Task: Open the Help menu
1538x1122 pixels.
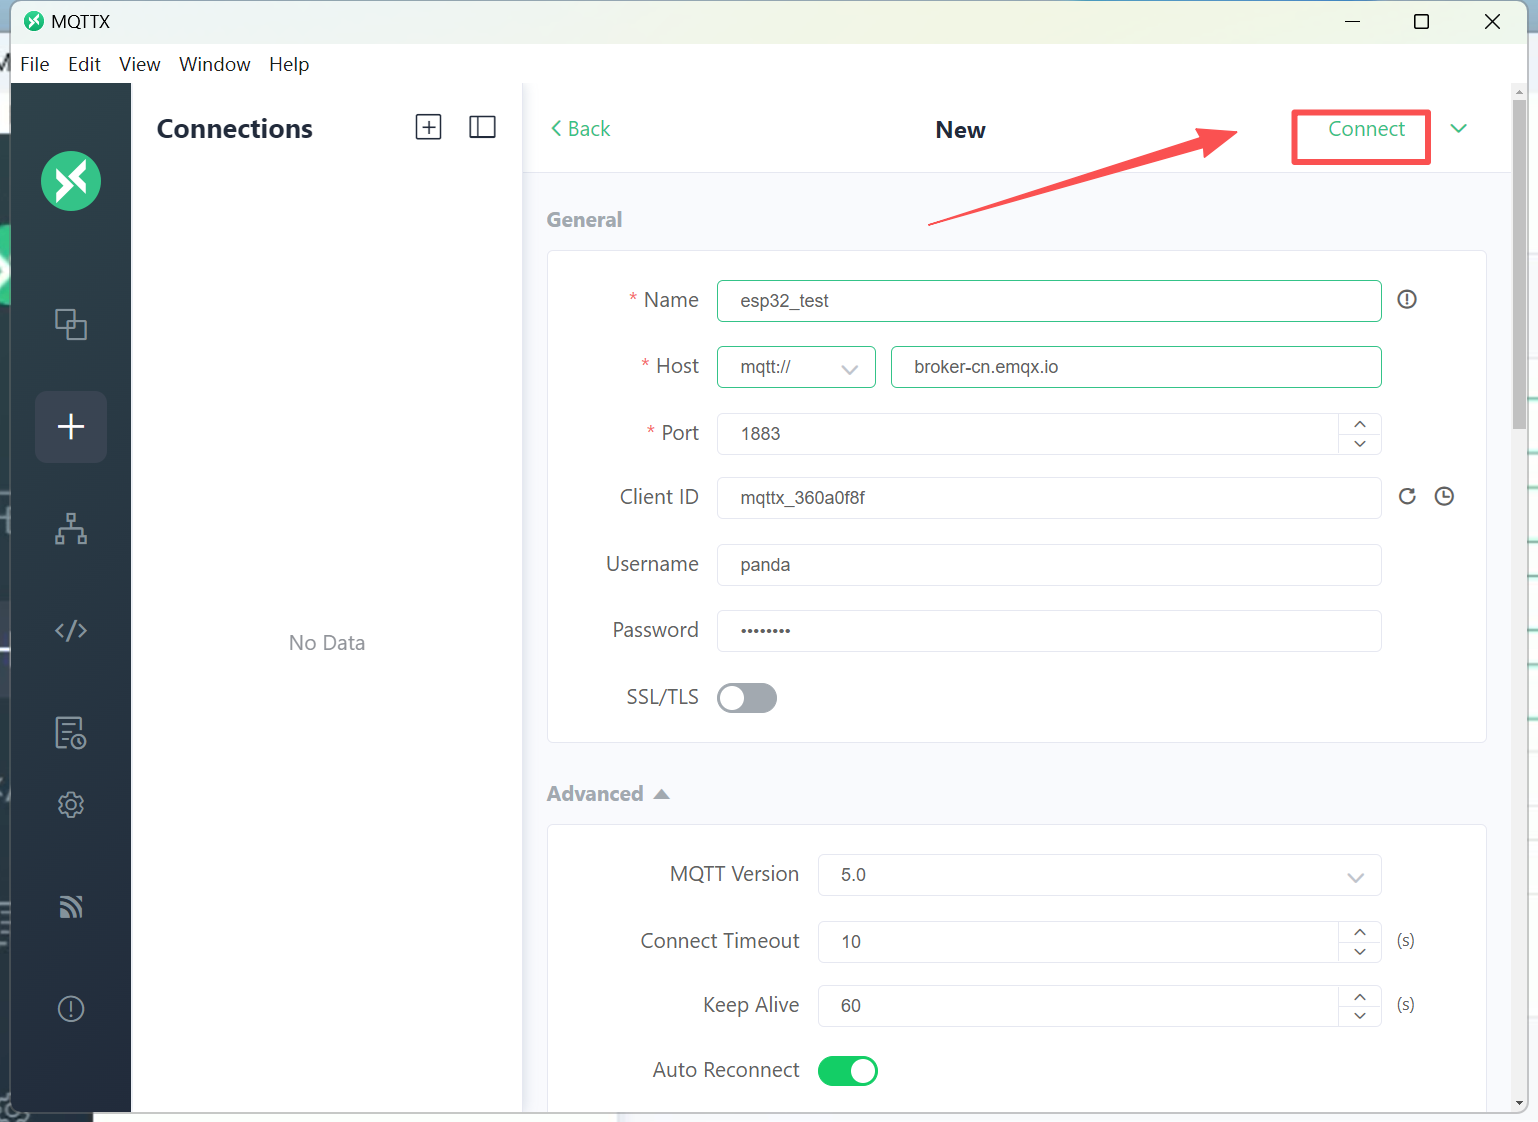Action: coord(289,64)
